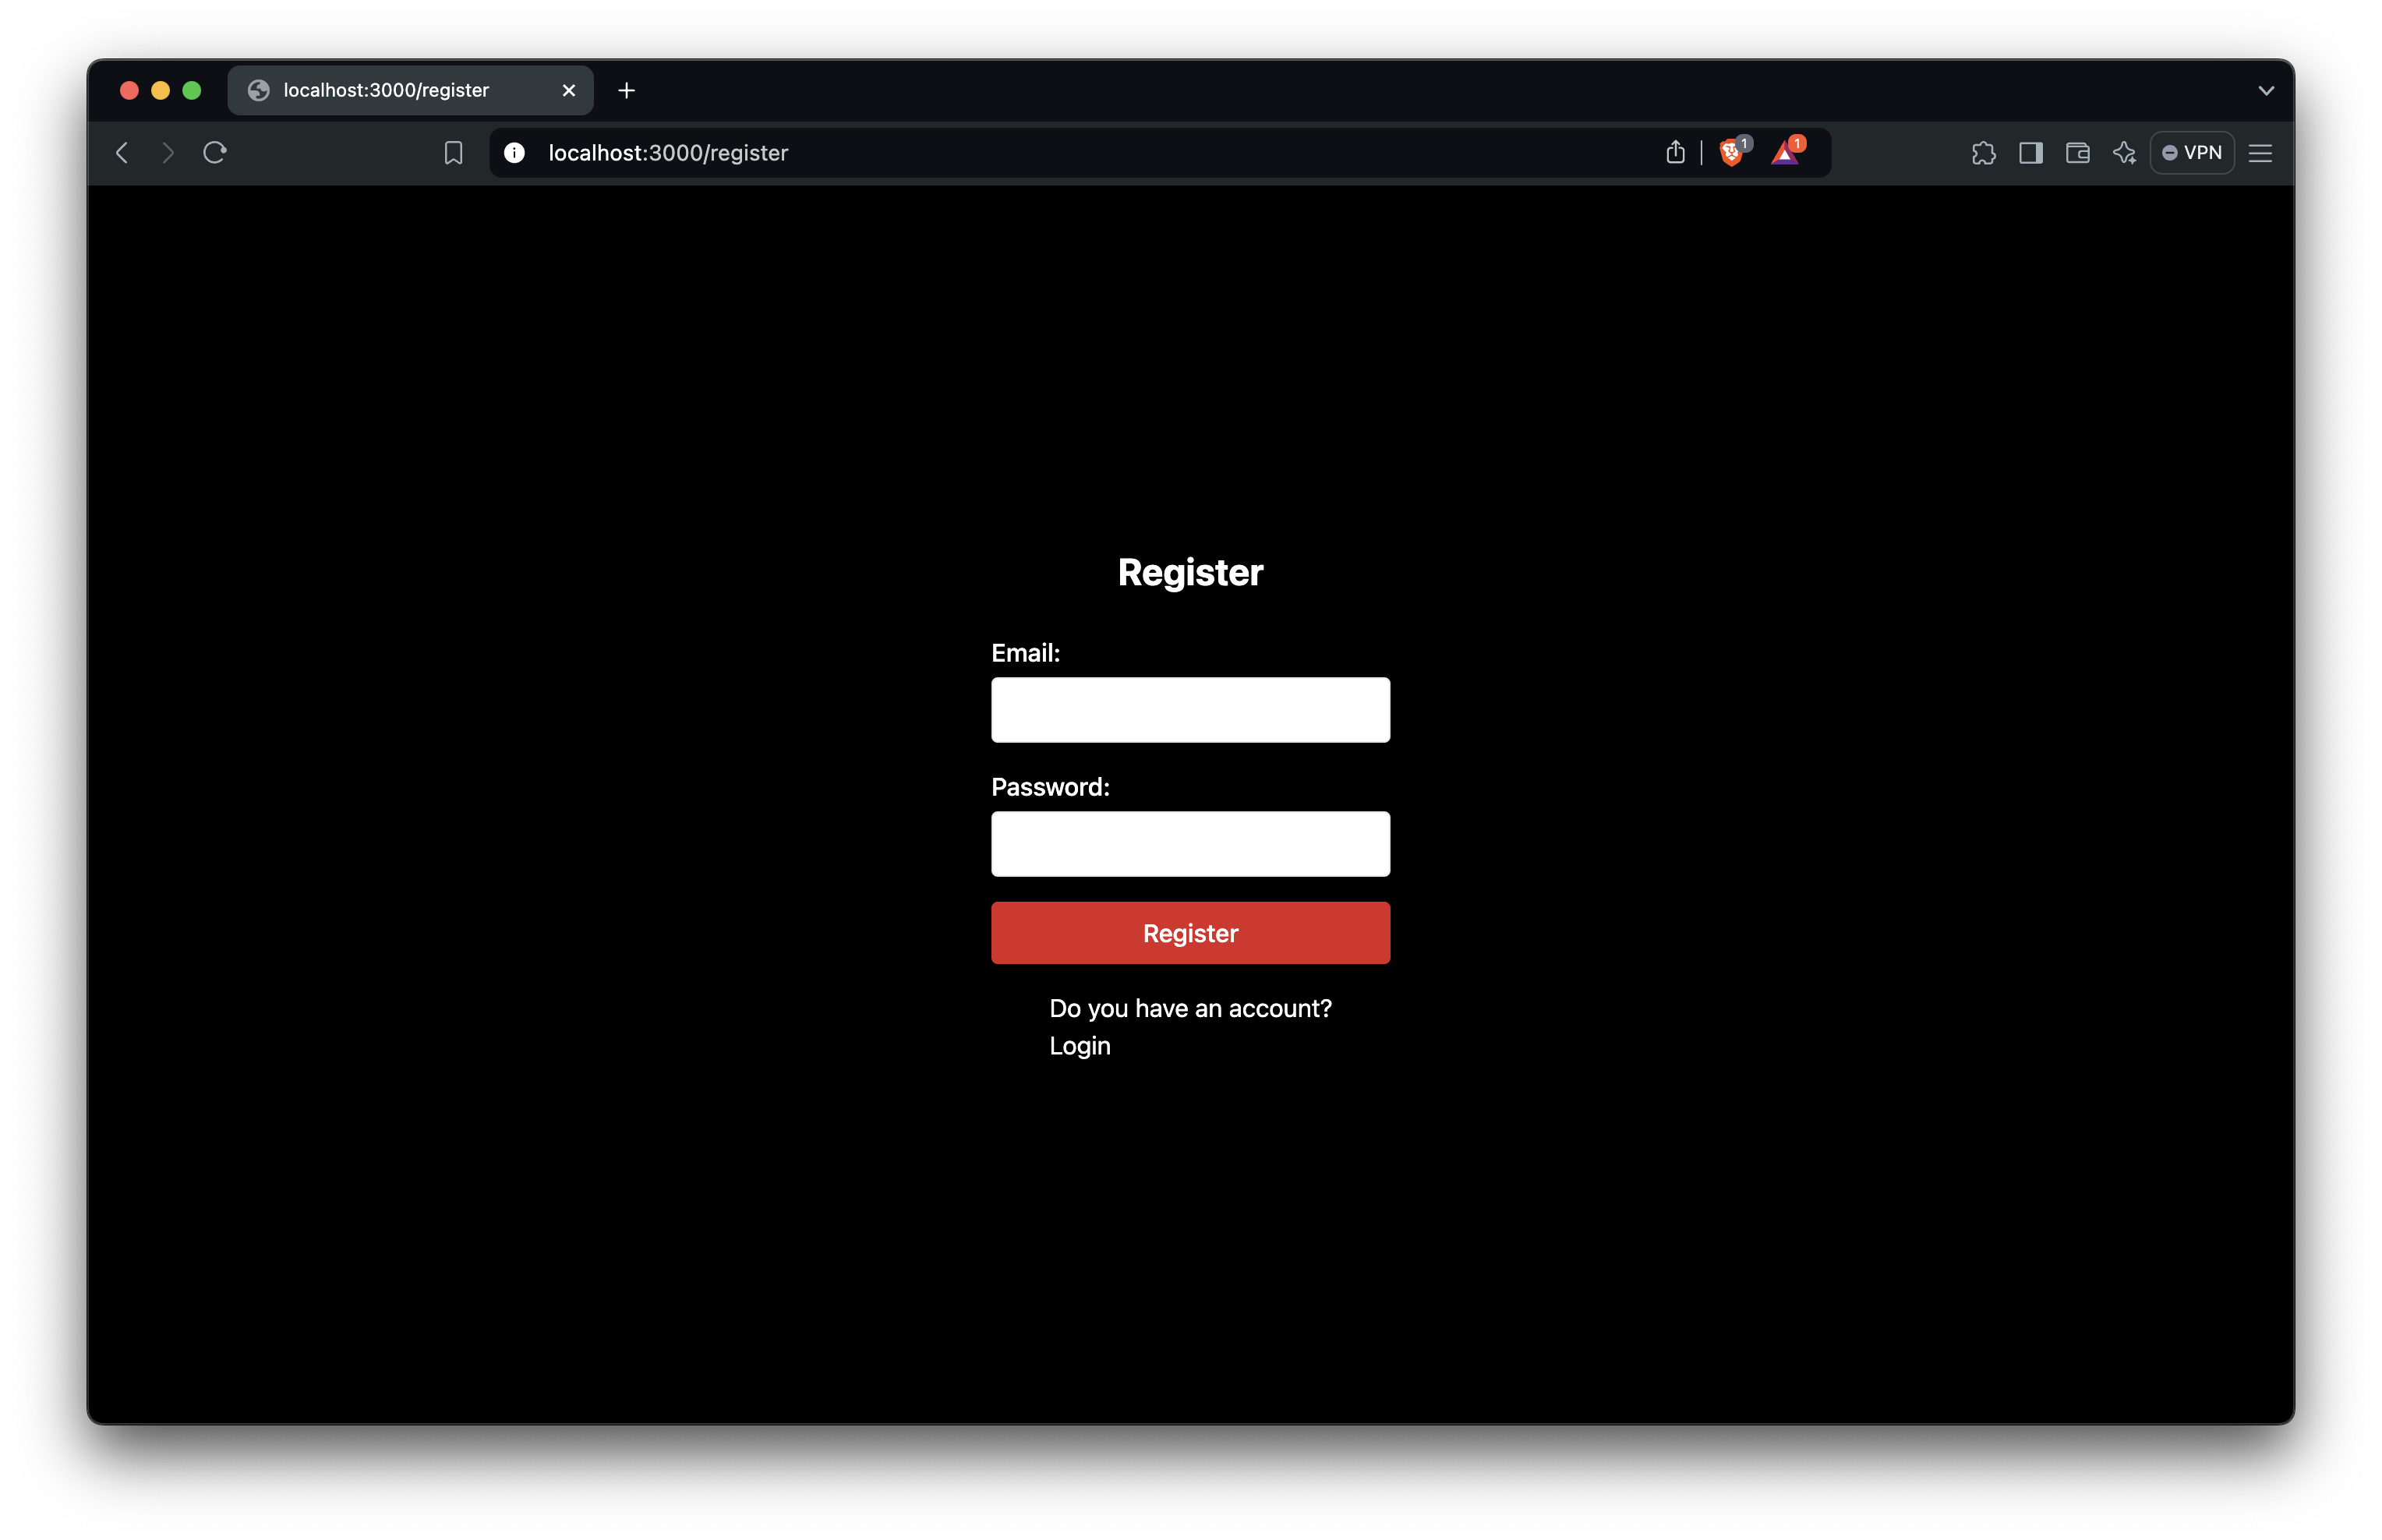
Task: Open the Brave Wallet icon
Action: click(2077, 152)
